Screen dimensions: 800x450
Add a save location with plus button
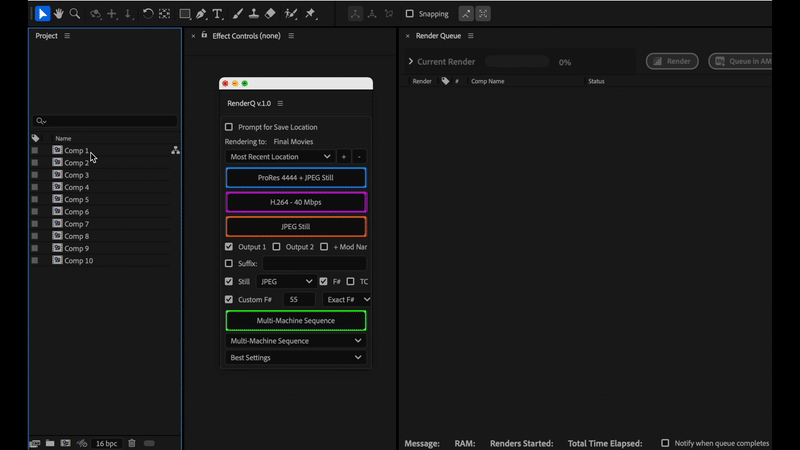tap(344, 157)
